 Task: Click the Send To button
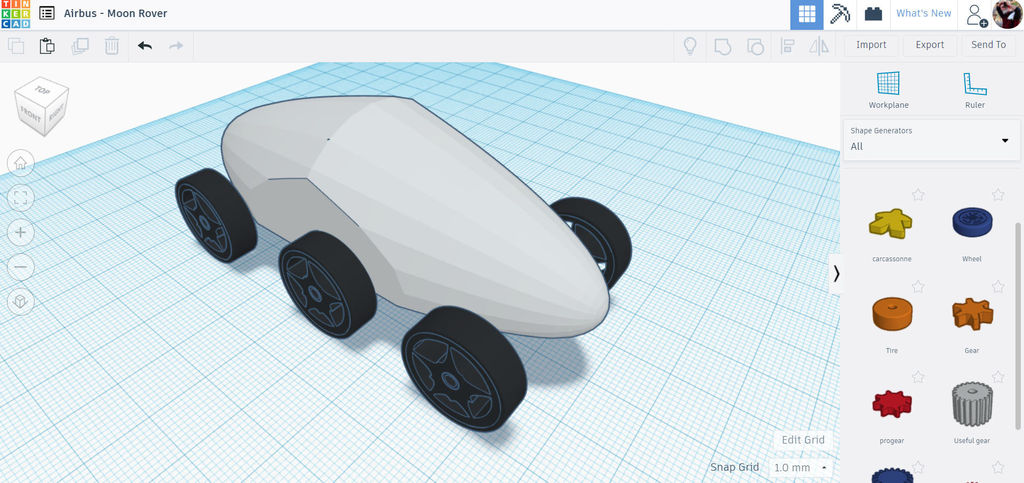[x=989, y=45]
